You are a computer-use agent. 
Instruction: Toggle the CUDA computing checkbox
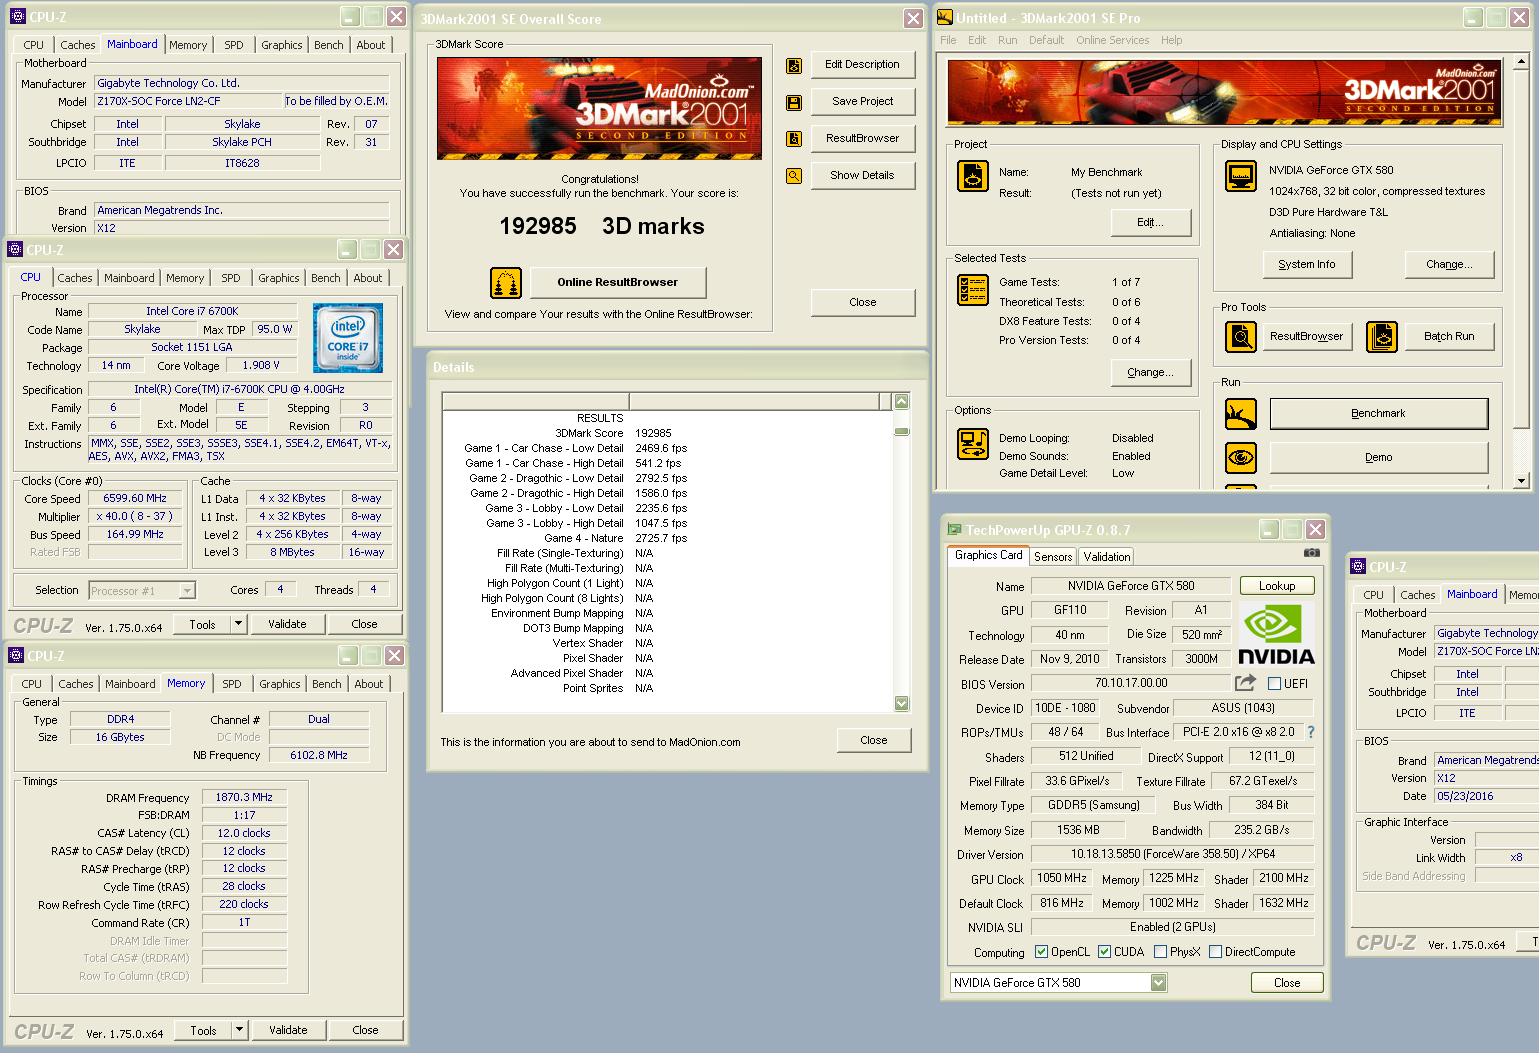[1104, 952]
